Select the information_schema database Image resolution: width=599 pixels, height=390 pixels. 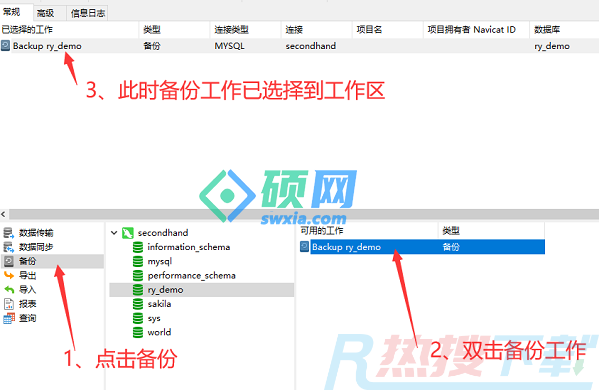point(189,247)
